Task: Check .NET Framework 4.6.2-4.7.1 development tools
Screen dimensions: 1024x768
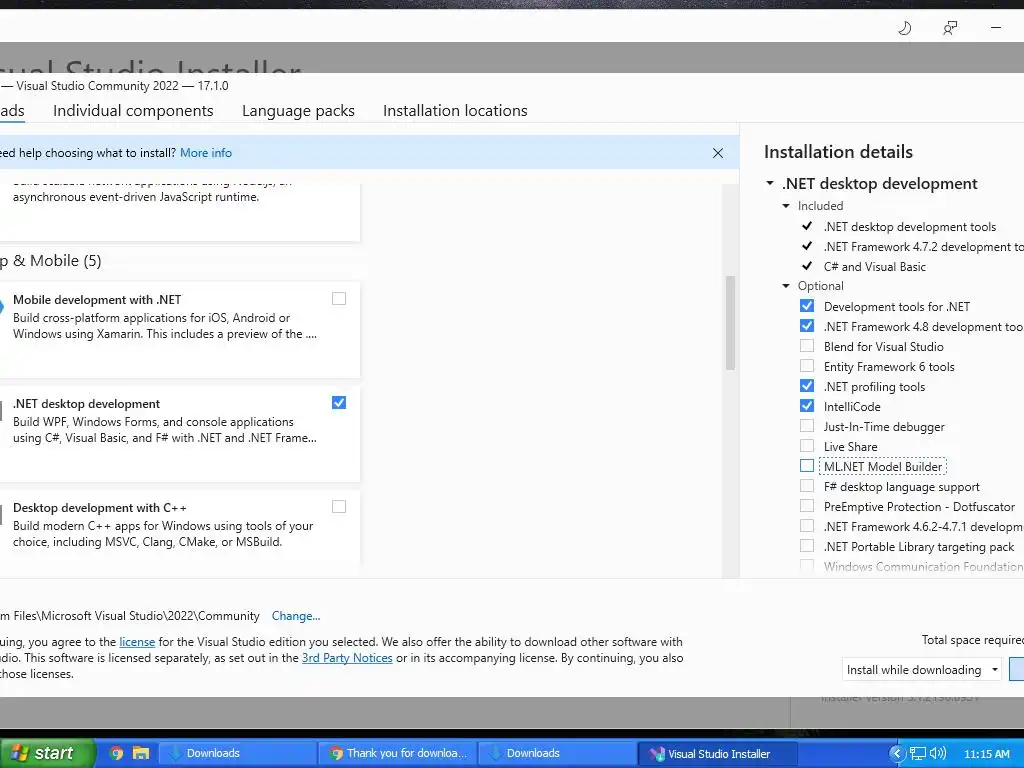Action: coord(807,526)
